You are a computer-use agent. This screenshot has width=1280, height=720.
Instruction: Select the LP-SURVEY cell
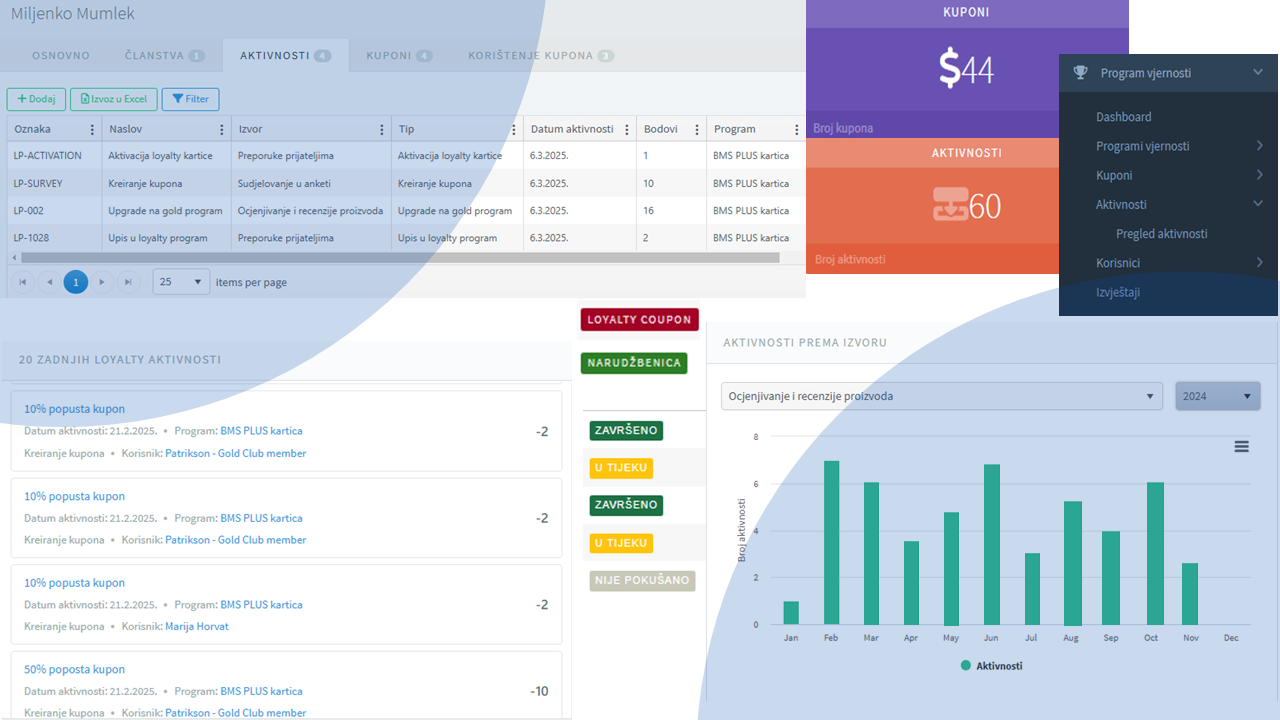[x=53, y=184]
